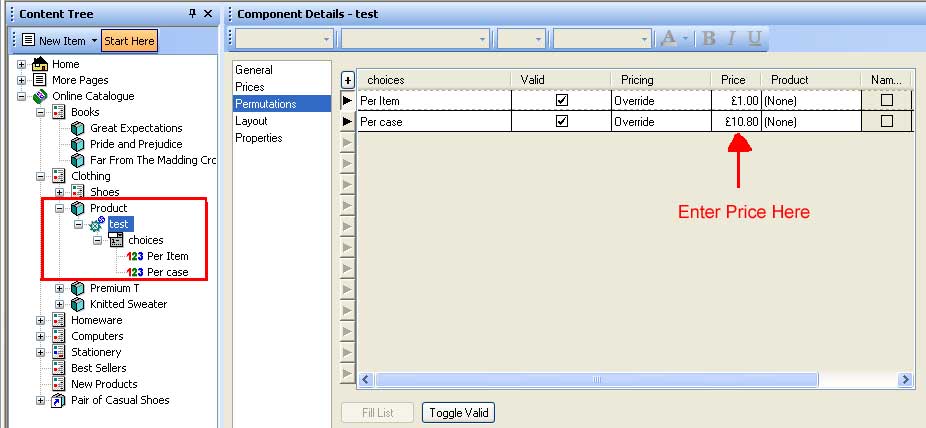Collapse the Online Catalogue tree node
The image size is (926, 428).
pyautogui.click(x=22, y=96)
